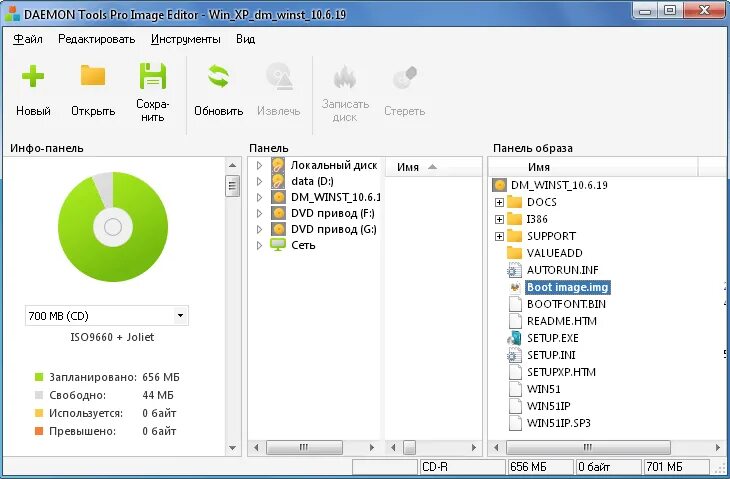This screenshot has width=730, height=479.
Task: Expand the I386 folder with plus box
Action: [499, 219]
